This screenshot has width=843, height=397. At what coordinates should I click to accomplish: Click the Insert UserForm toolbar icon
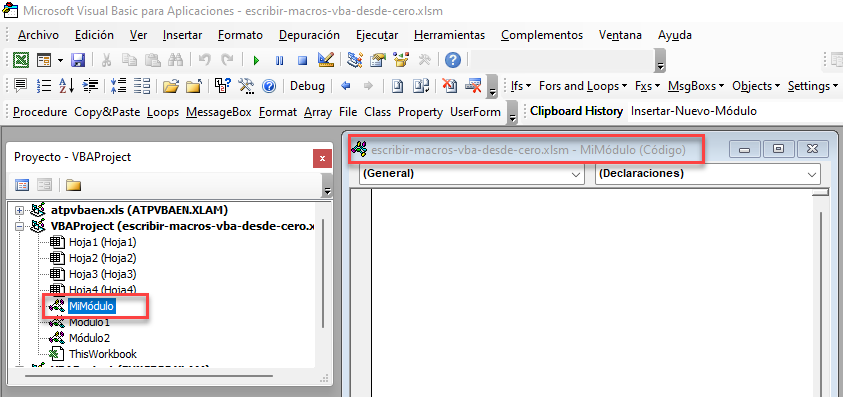(43, 60)
